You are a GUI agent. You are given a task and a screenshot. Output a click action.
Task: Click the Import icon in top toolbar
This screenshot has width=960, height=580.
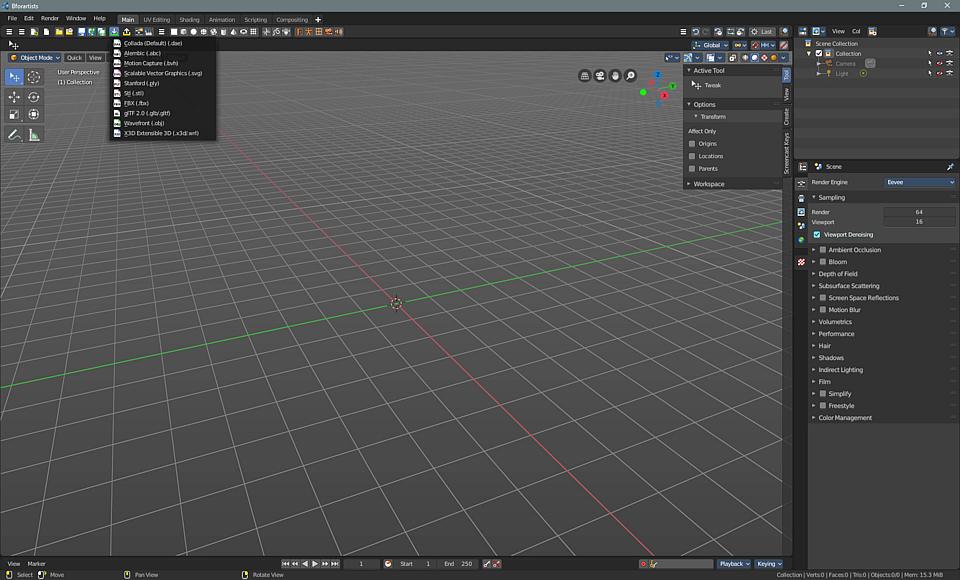[x=114, y=31]
